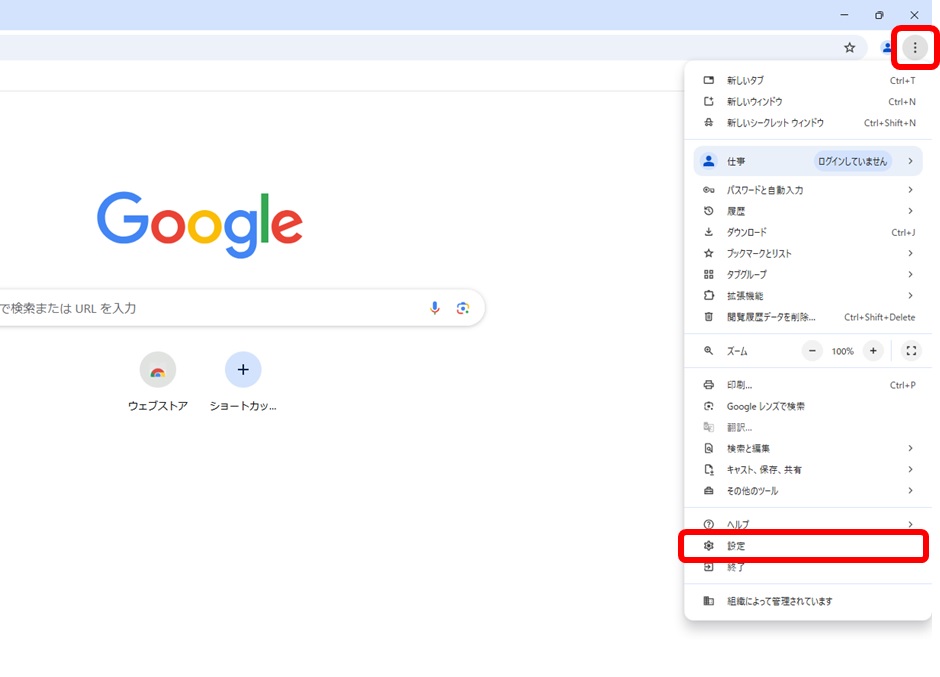940x677 pixels.
Task: Open the ウェブストア shortcut icon
Action: coord(158,369)
